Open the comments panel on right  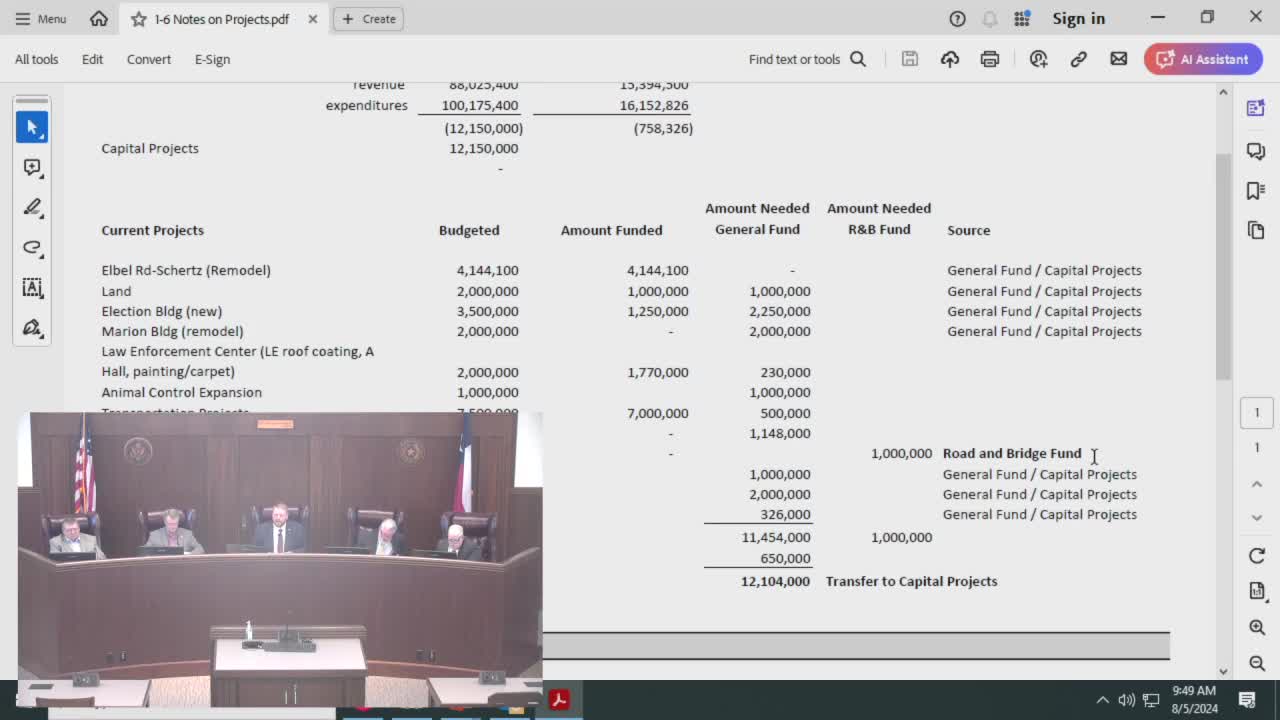click(x=1256, y=150)
